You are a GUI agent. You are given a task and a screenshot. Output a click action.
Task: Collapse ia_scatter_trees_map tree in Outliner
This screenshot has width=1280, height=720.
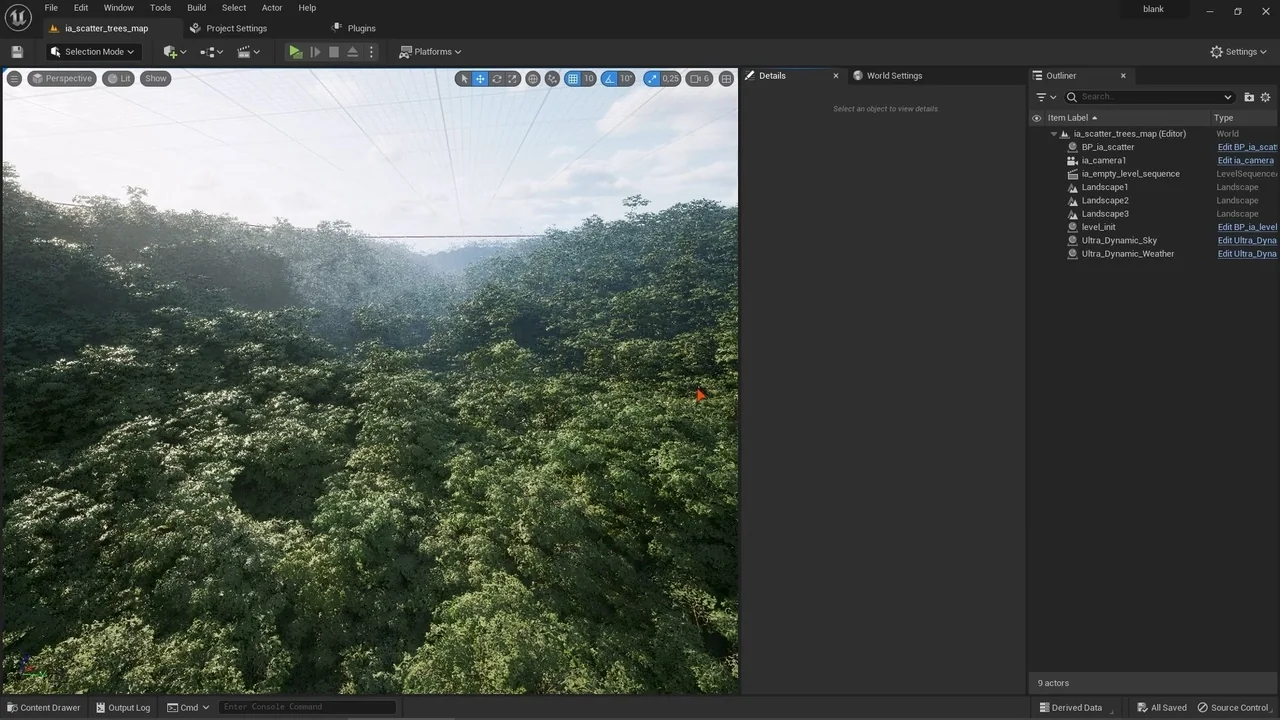pos(1053,134)
